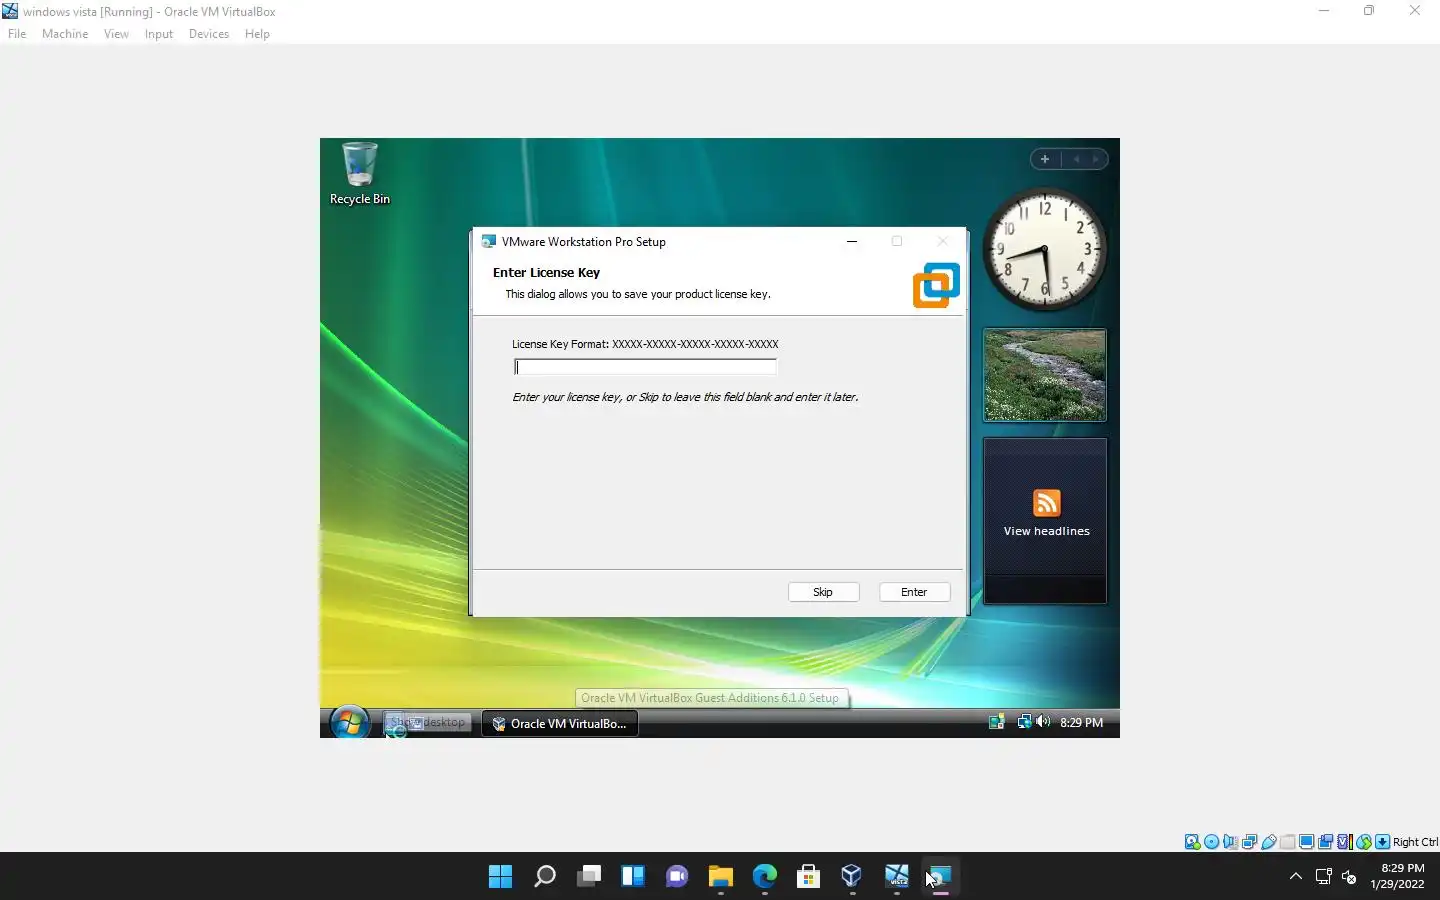Click the VirtualBox Manager cube taskbar icon

tap(852, 877)
